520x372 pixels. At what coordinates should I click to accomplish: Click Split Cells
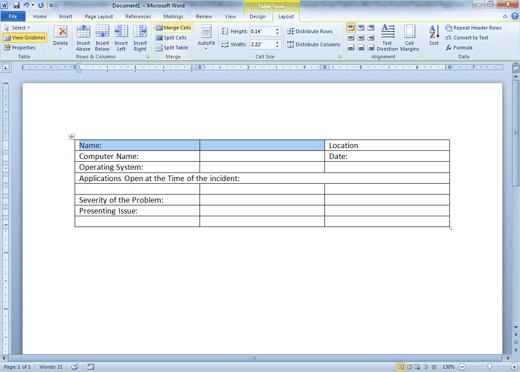[171, 38]
